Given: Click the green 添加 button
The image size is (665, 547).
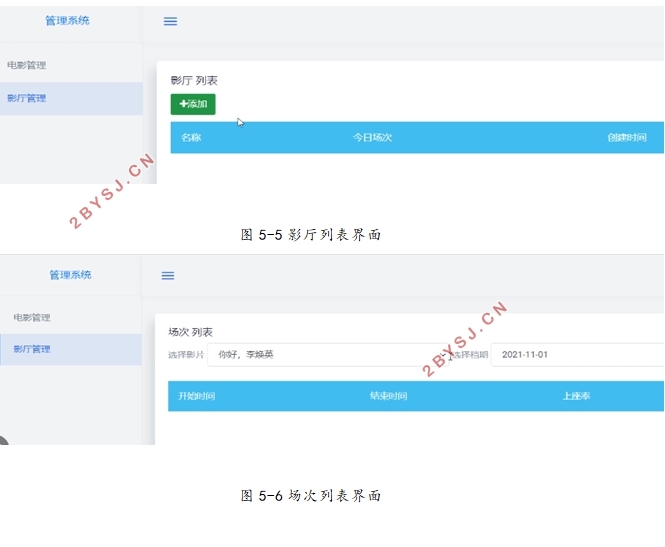Looking at the screenshot, I should pyautogui.click(x=193, y=104).
